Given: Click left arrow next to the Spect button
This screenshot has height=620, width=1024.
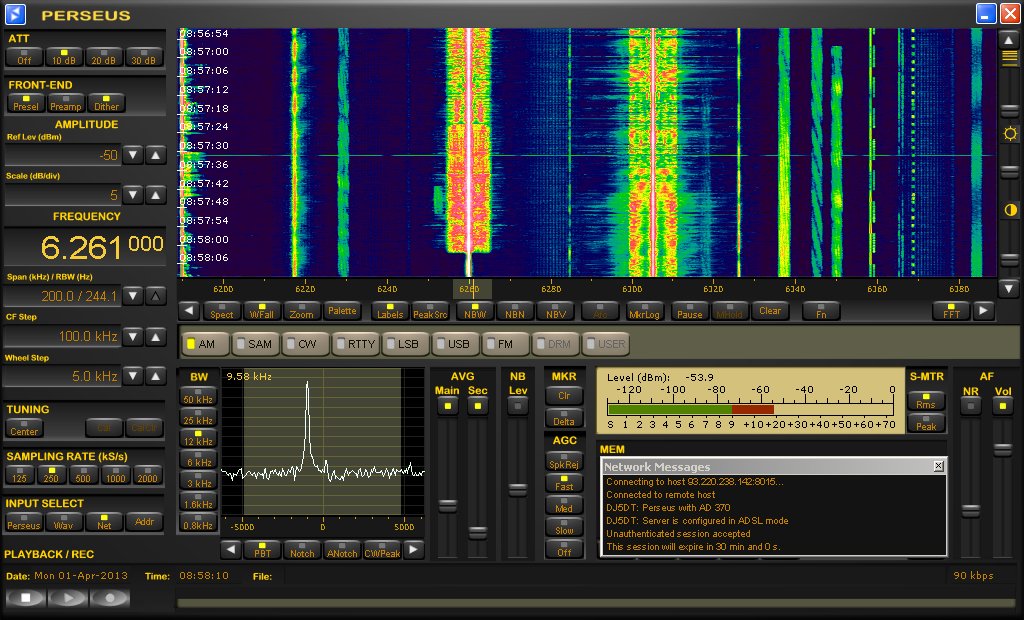Looking at the screenshot, I should coord(189,311).
